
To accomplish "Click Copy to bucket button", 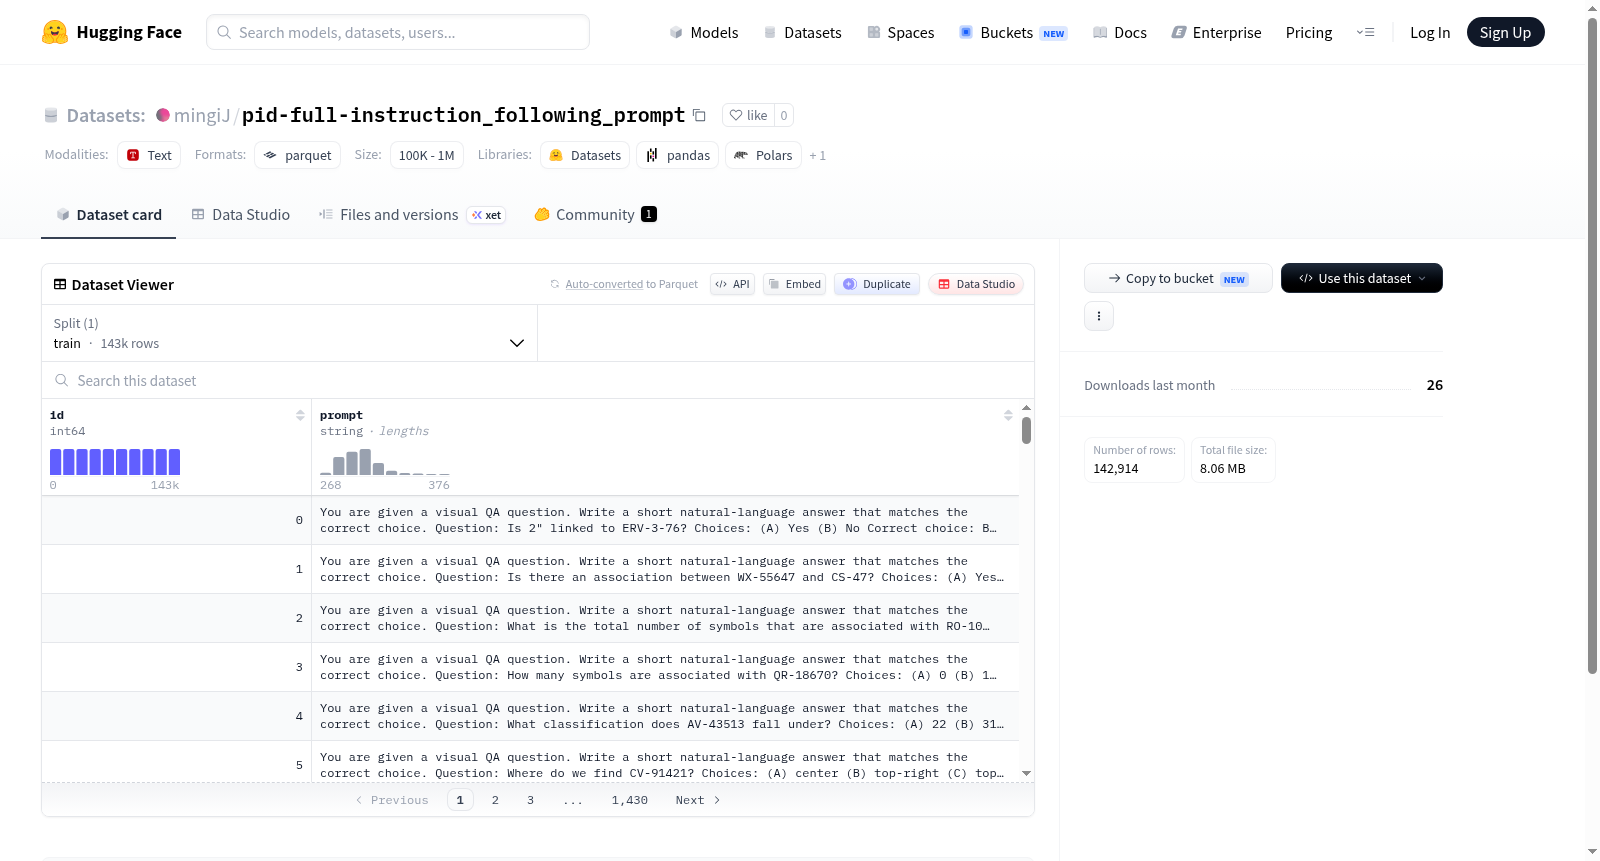I will pyautogui.click(x=1178, y=278).
